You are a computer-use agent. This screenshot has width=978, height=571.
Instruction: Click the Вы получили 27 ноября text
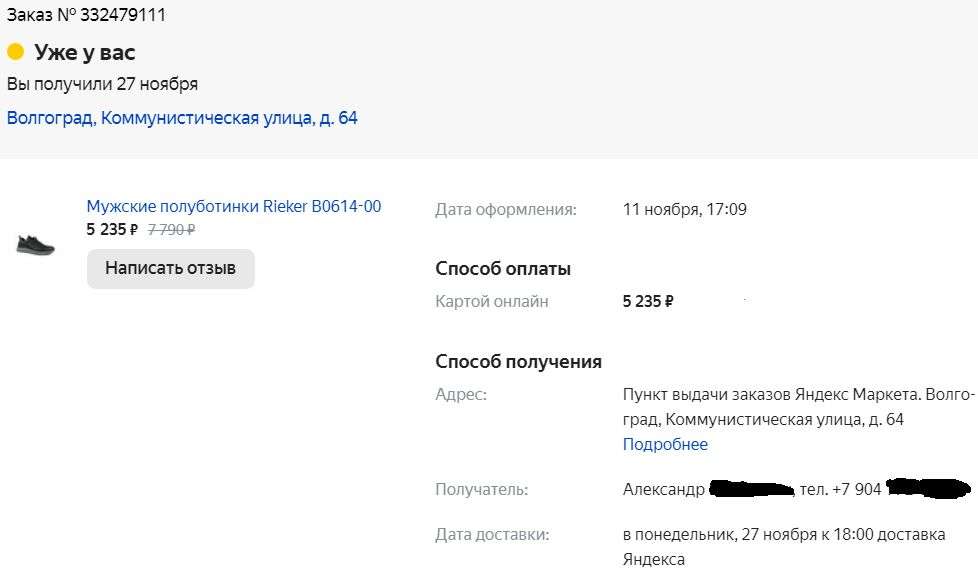coord(102,84)
